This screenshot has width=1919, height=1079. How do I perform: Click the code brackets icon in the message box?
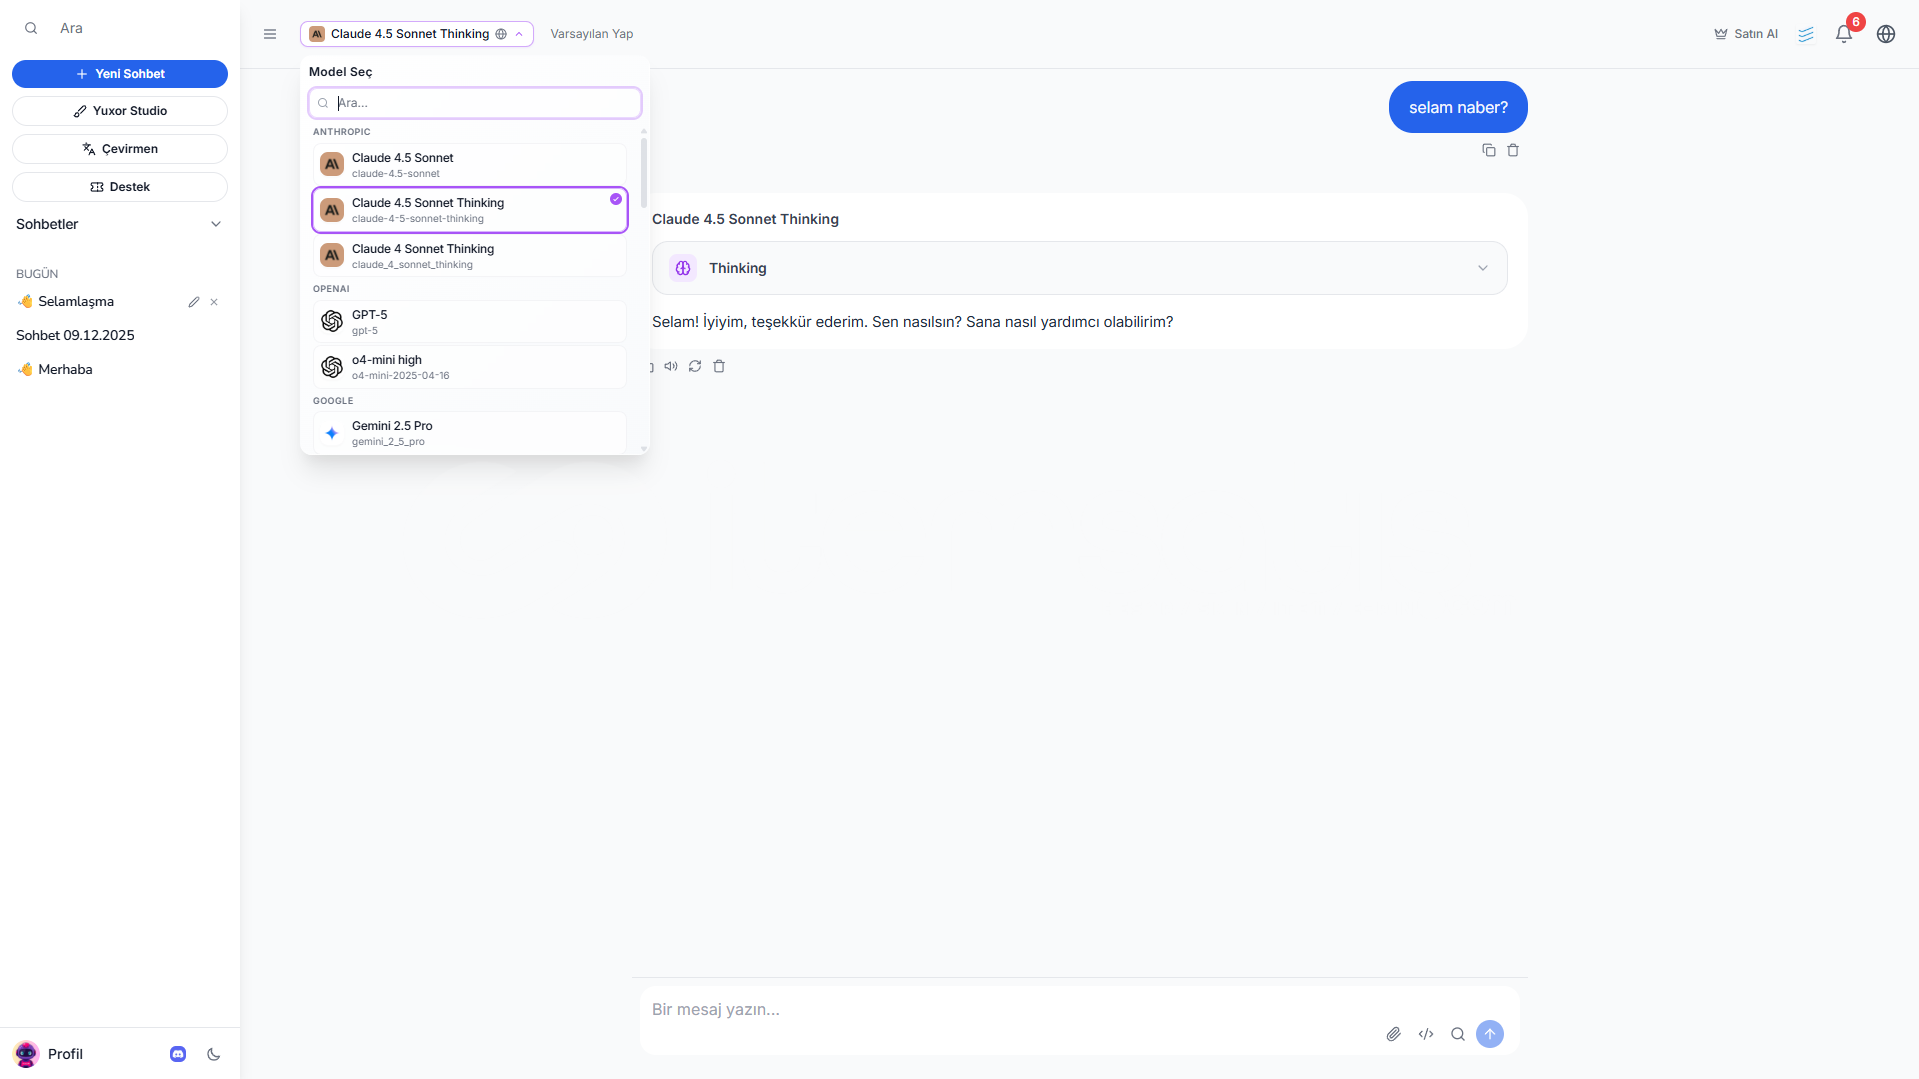click(x=1426, y=1034)
